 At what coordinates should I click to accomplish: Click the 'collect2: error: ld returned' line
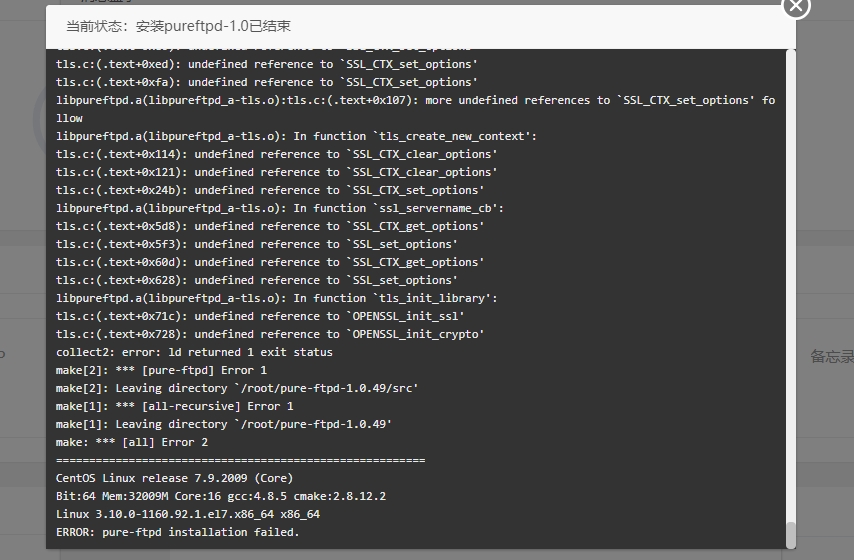194,352
